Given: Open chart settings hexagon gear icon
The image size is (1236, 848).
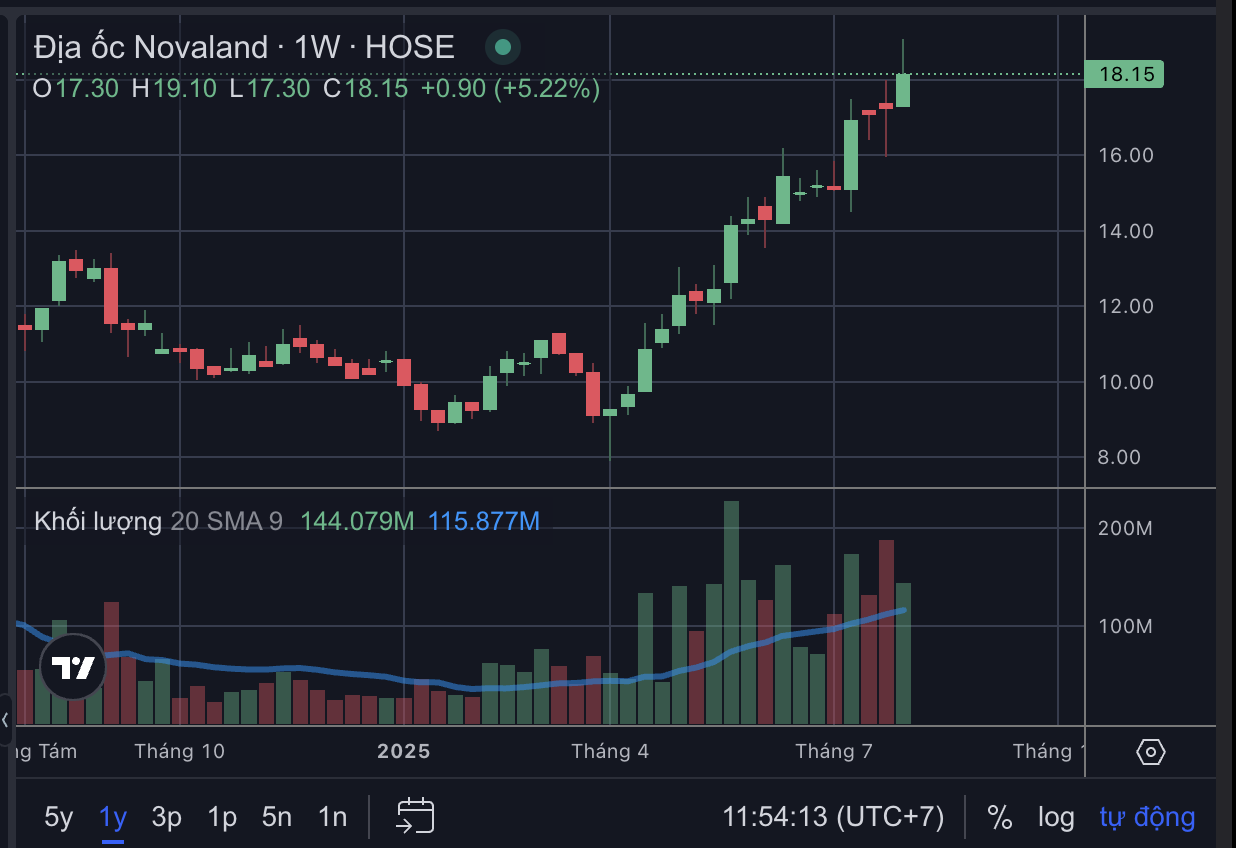Looking at the screenshot, I should coord(1151,751).
